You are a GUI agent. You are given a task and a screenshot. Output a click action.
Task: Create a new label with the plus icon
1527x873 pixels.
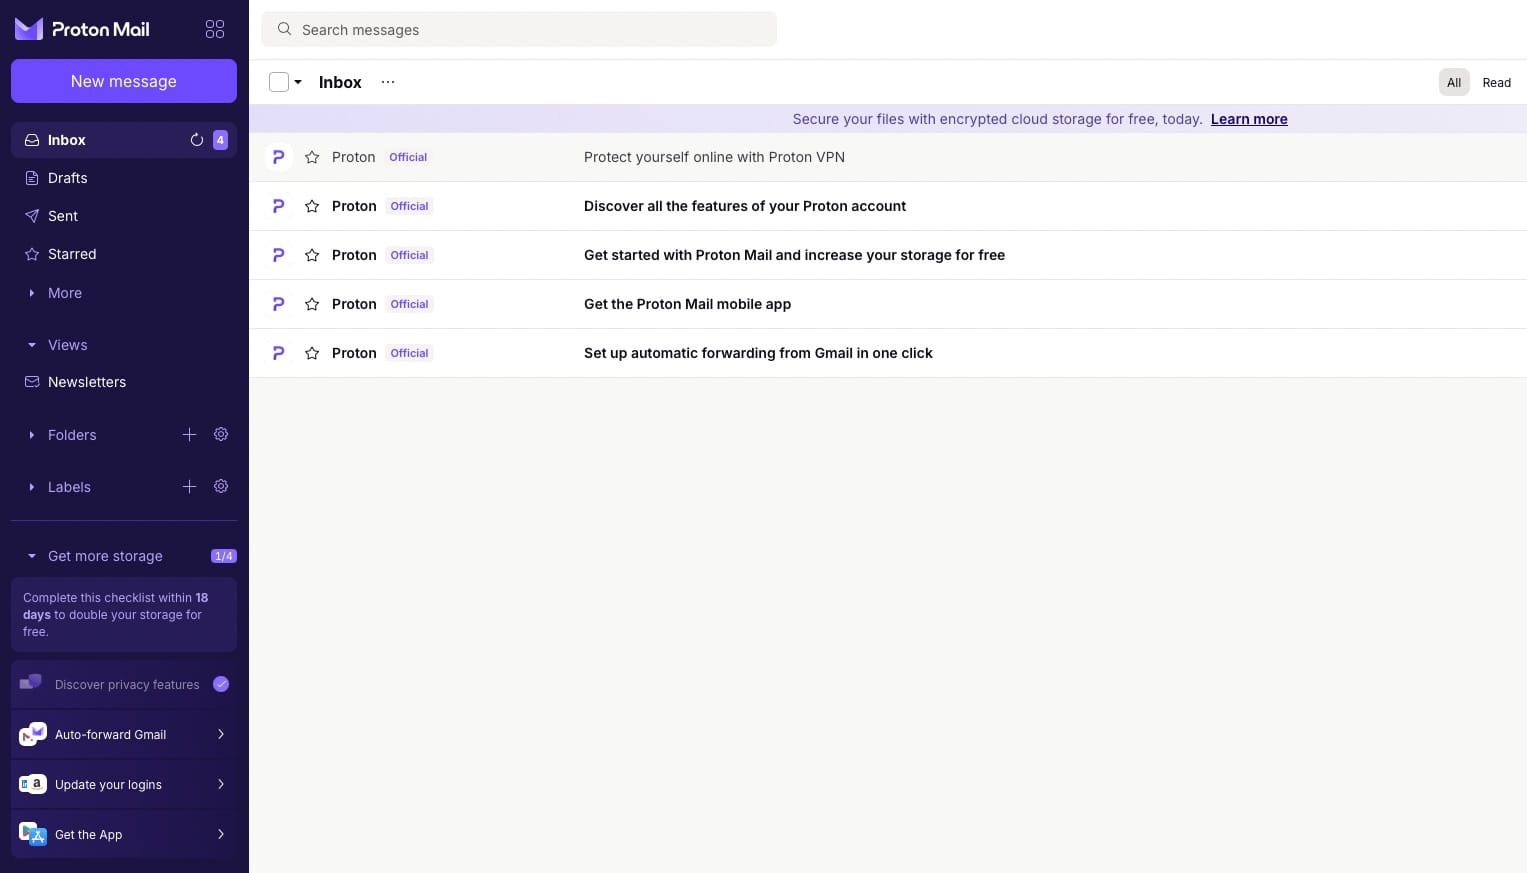189,487
